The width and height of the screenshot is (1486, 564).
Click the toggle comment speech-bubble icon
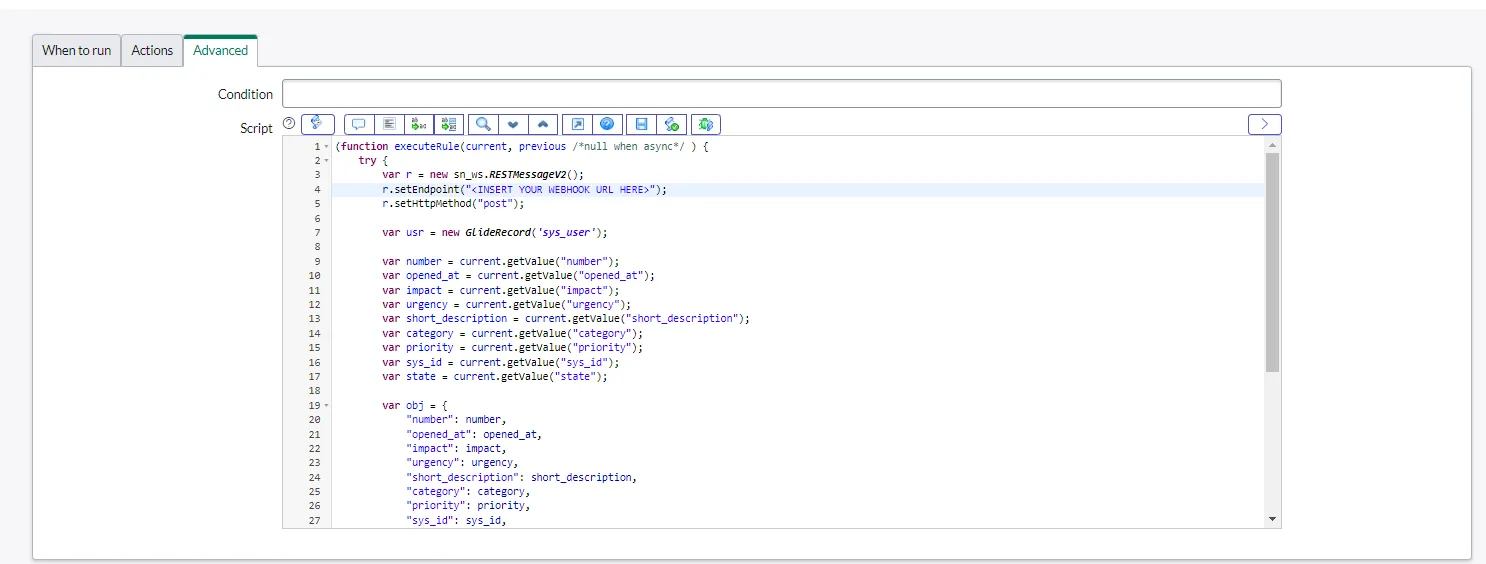coord(359,125)
